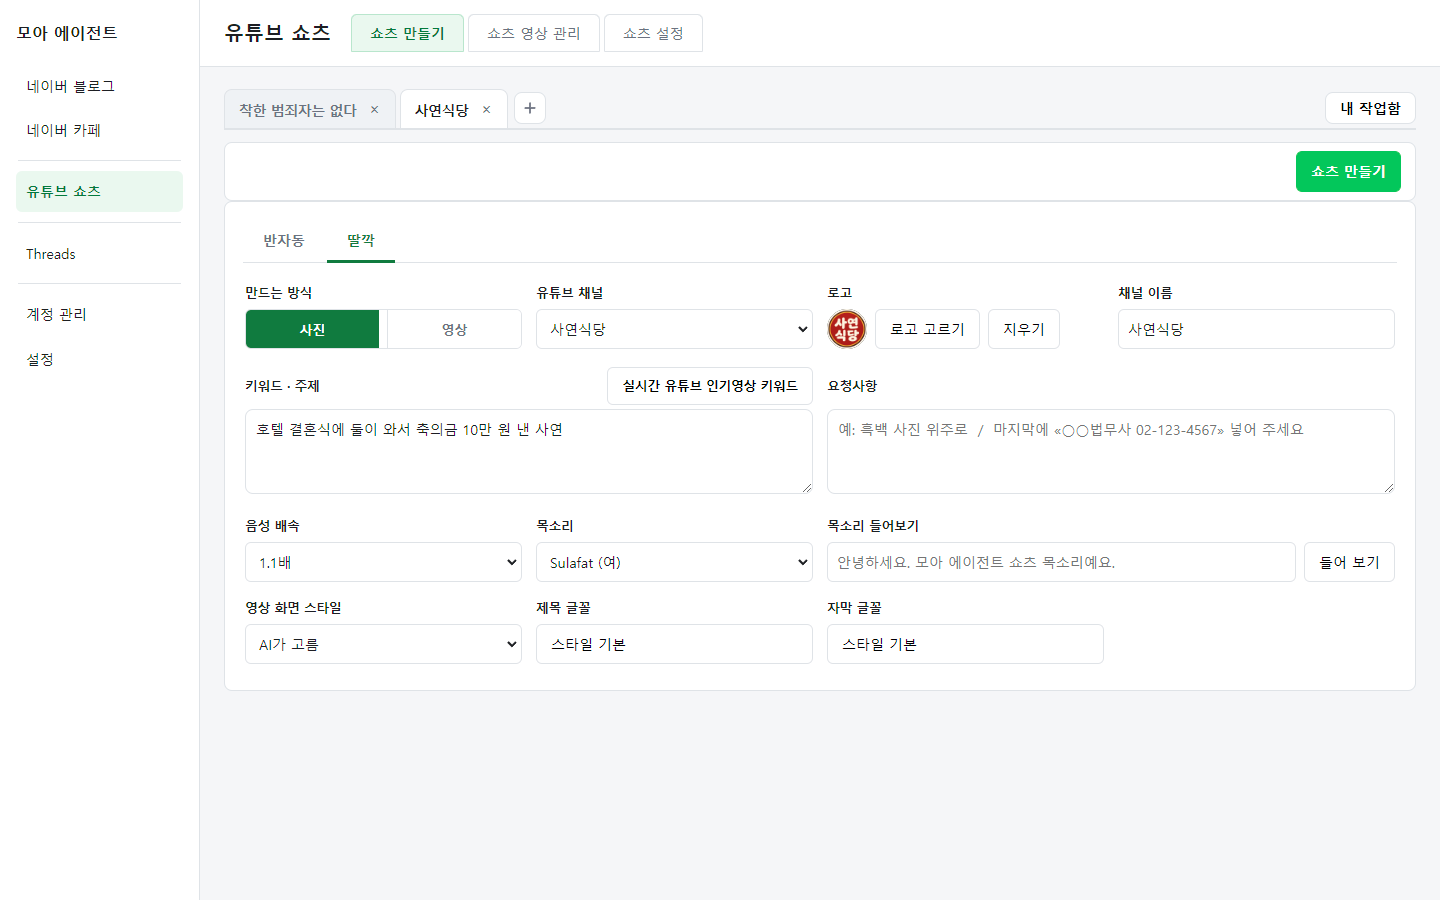Select 사진 as the creation method

click(x=312, y=329)
